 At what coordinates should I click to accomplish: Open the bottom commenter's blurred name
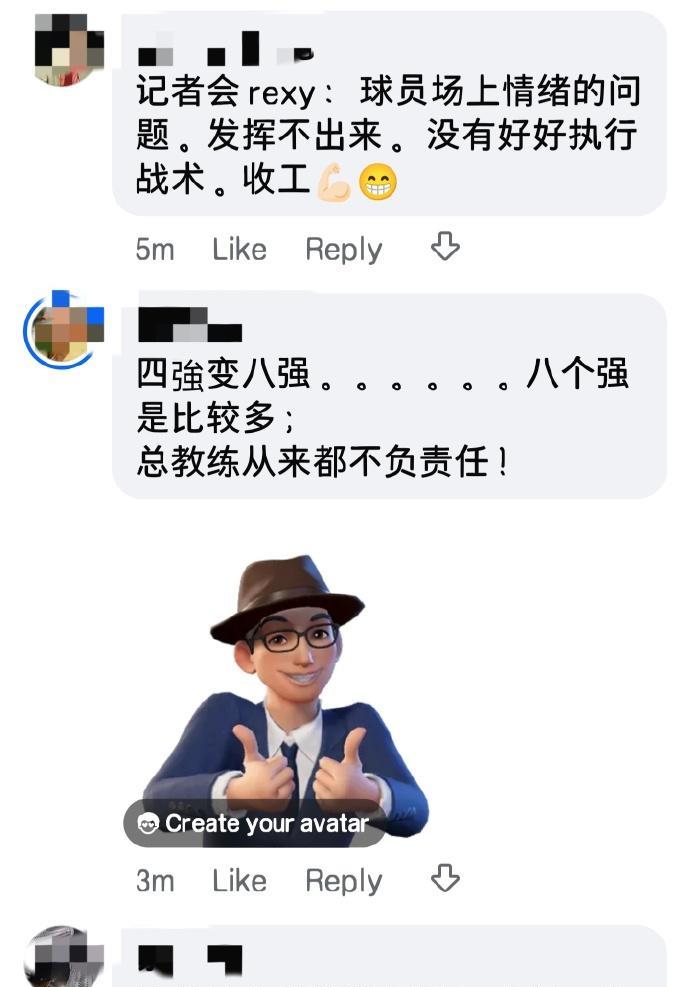coord(189,960)
